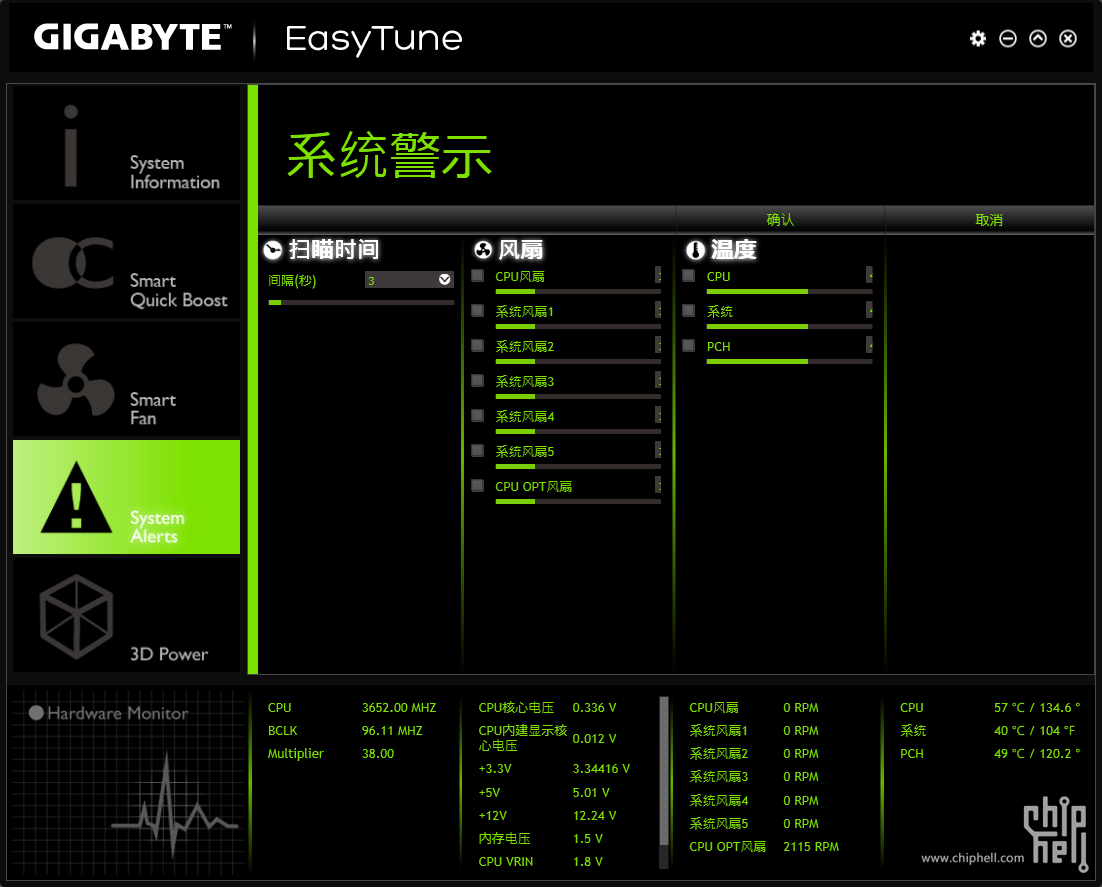This screenshot has height=887, width=1102.
Task: Click the 扫瞄时间 clock icon
Action: 273,250
